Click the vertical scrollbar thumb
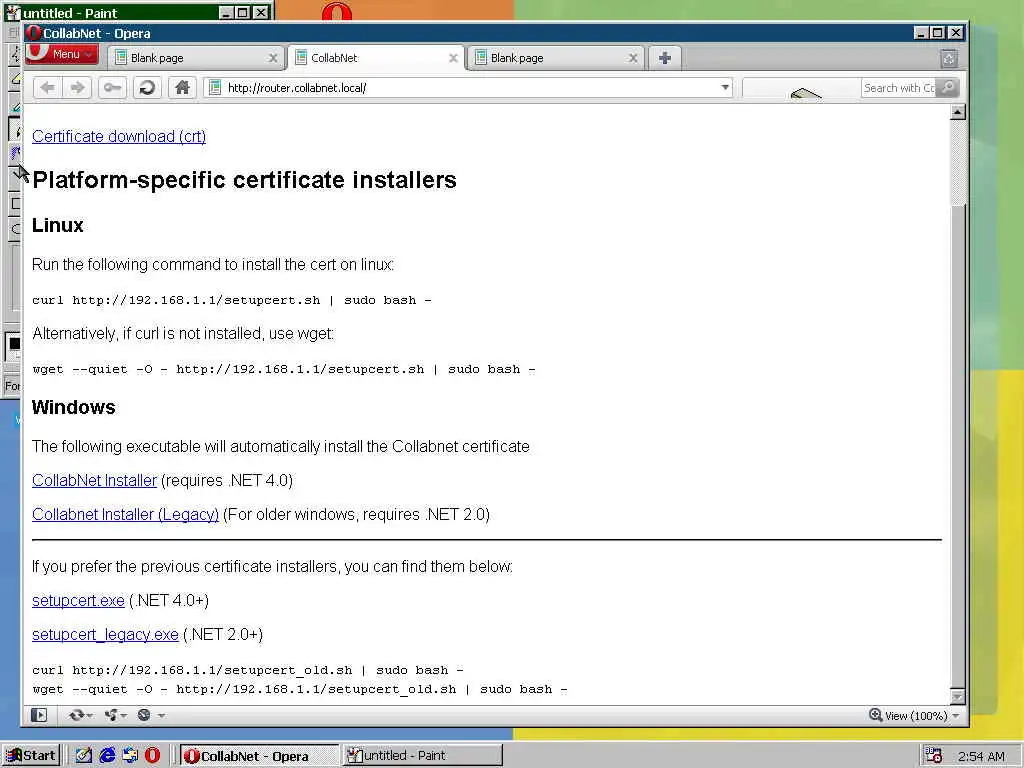1024x768 pixels. 957,446
